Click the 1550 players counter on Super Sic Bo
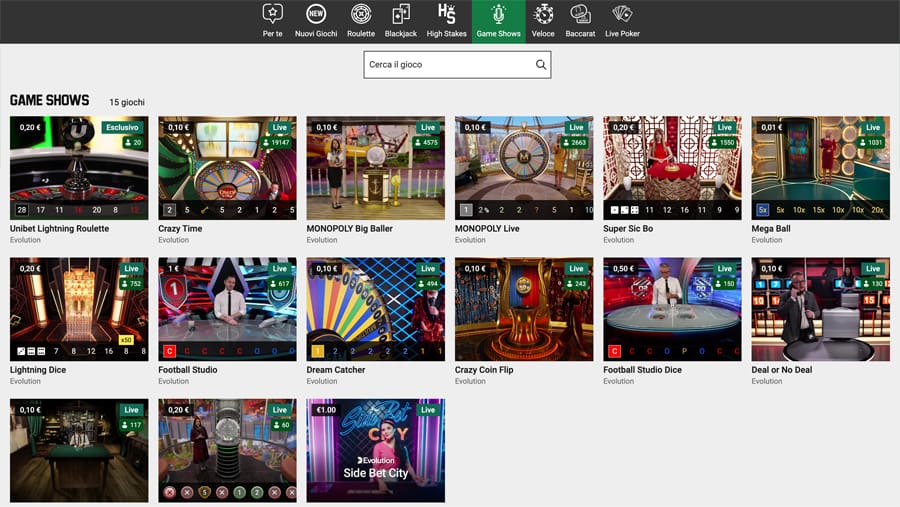The image size is (900, 507). 723,142
